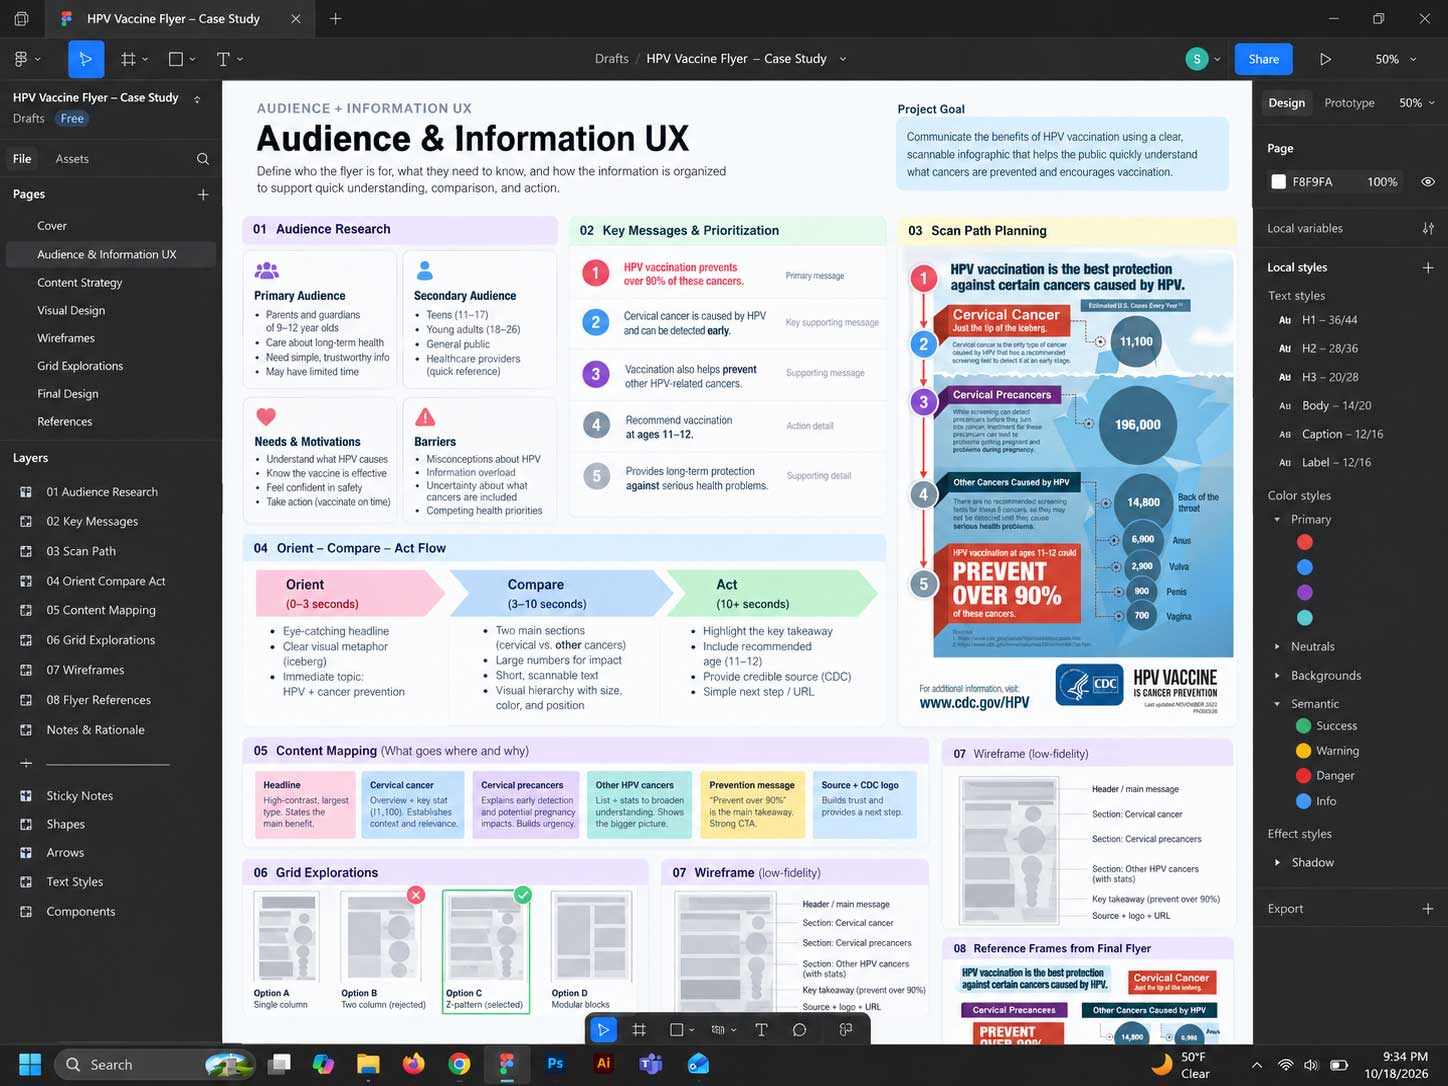
Task: Click the page background color swatch
Action: [1278, 181]
